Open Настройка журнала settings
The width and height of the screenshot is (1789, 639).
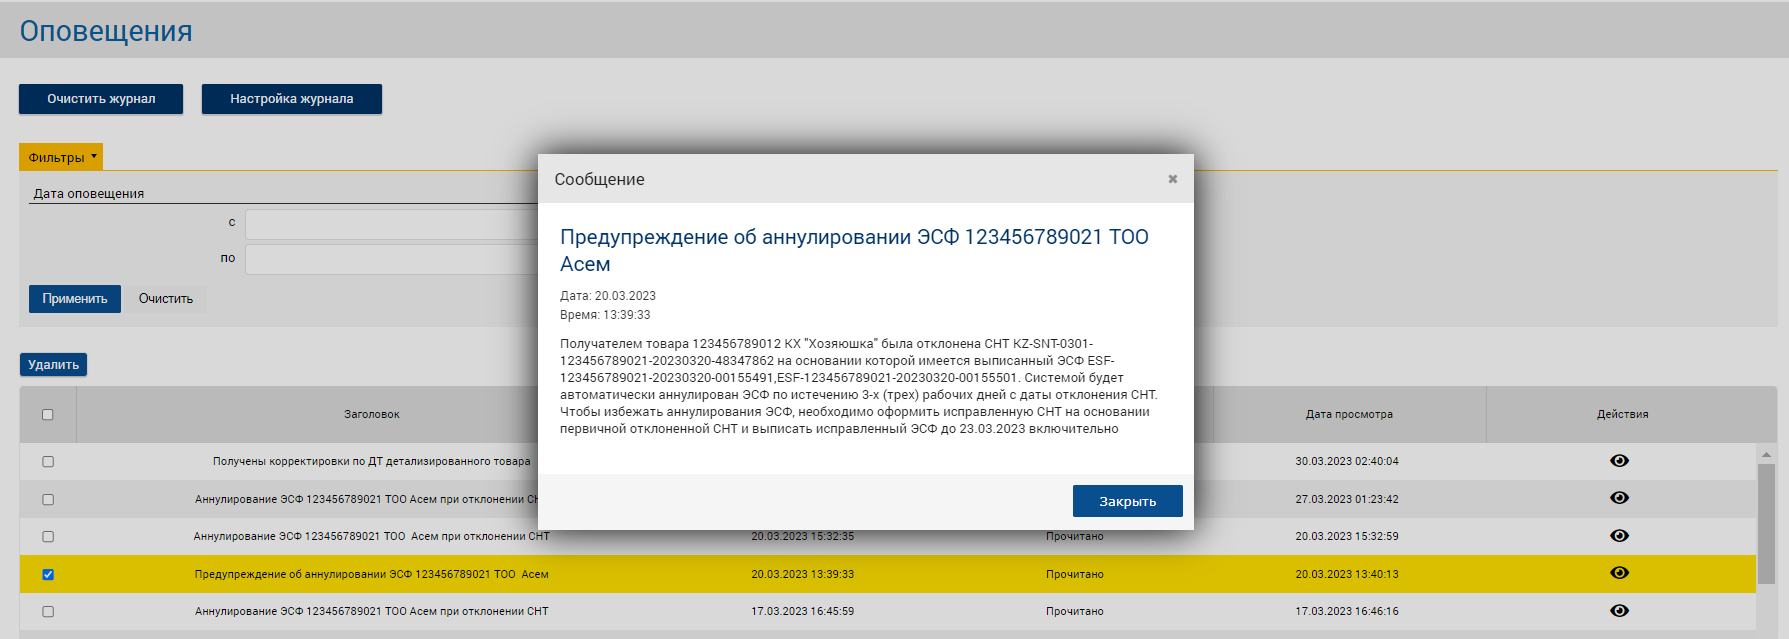291,99
